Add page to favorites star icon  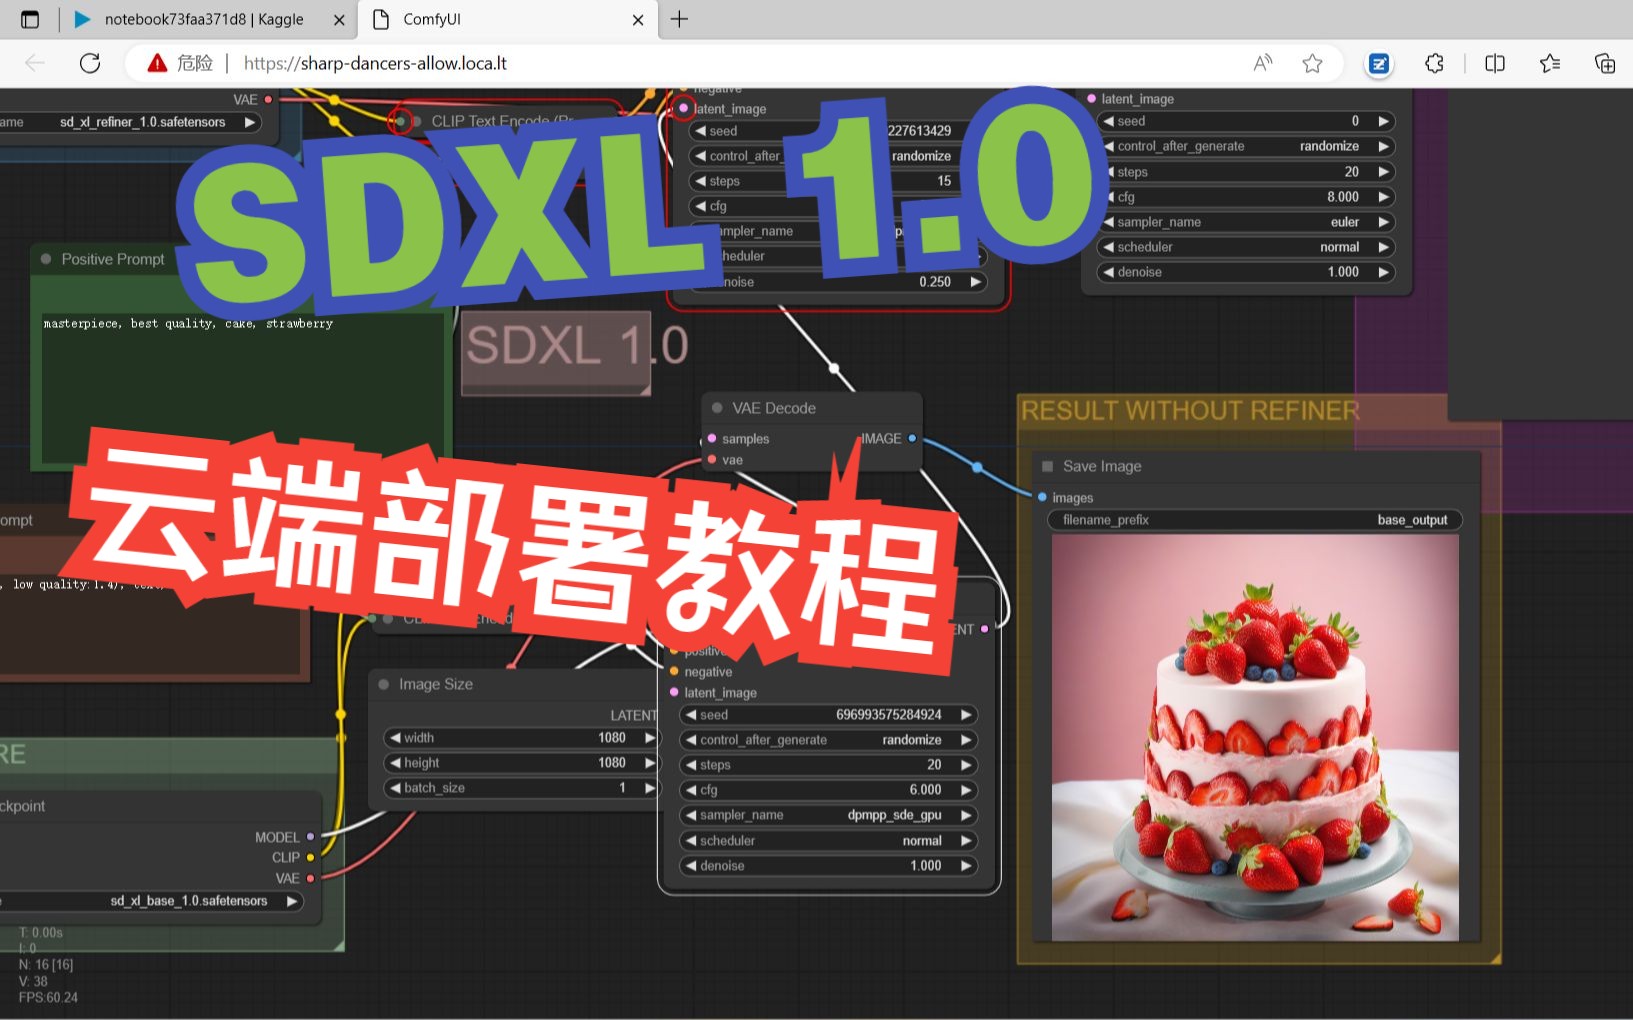1313,63
